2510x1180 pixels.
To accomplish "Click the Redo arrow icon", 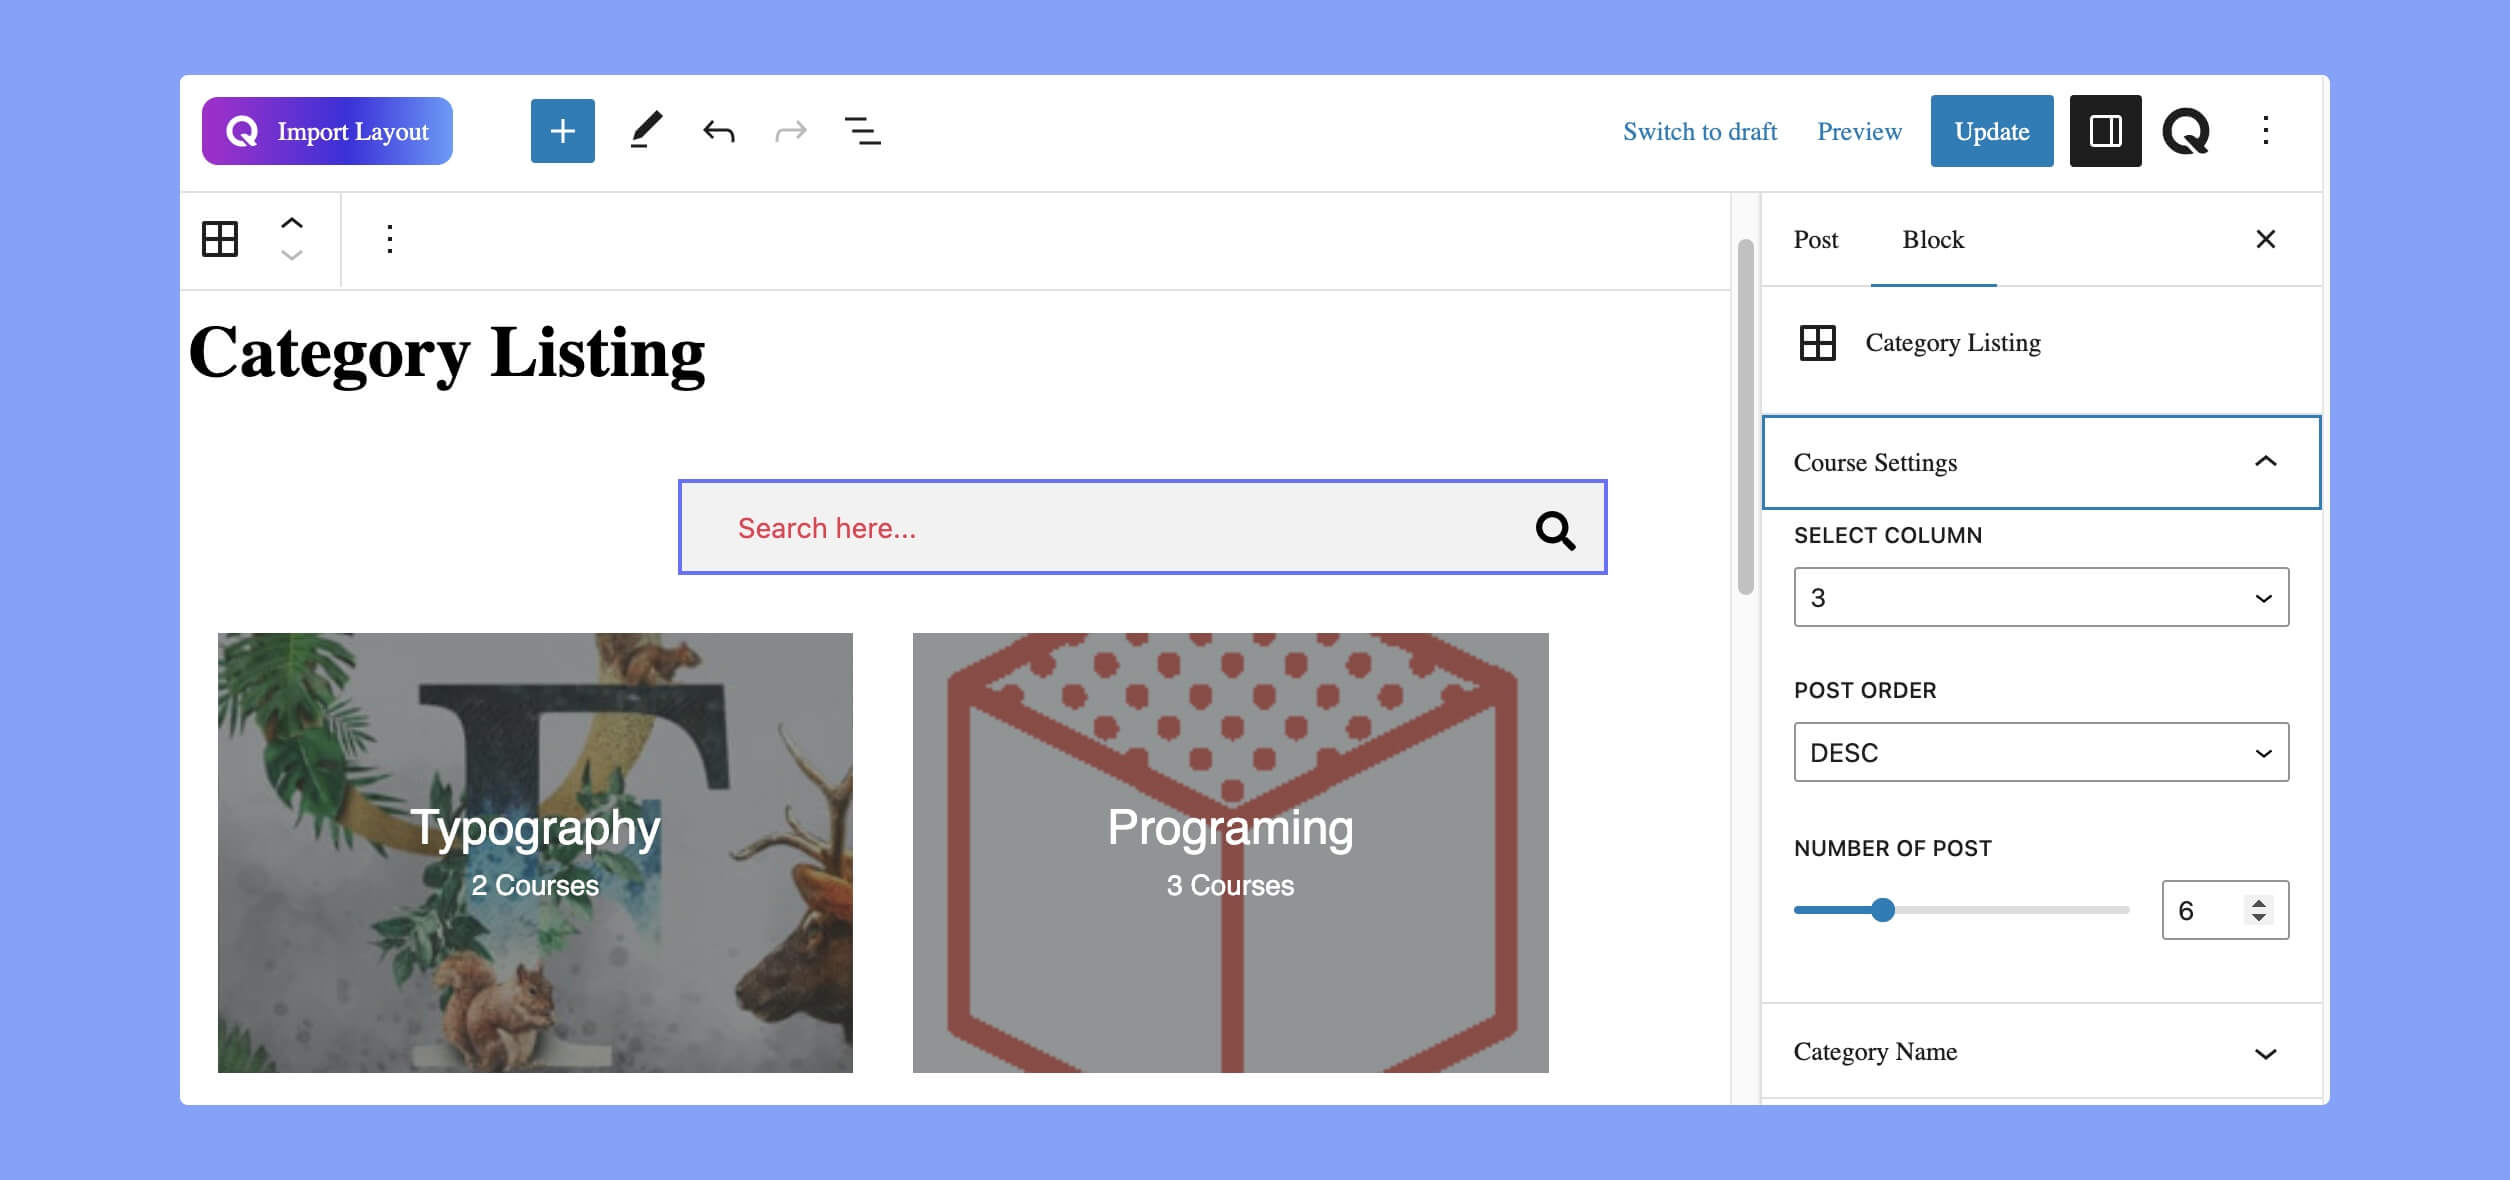I will point(789,131).
